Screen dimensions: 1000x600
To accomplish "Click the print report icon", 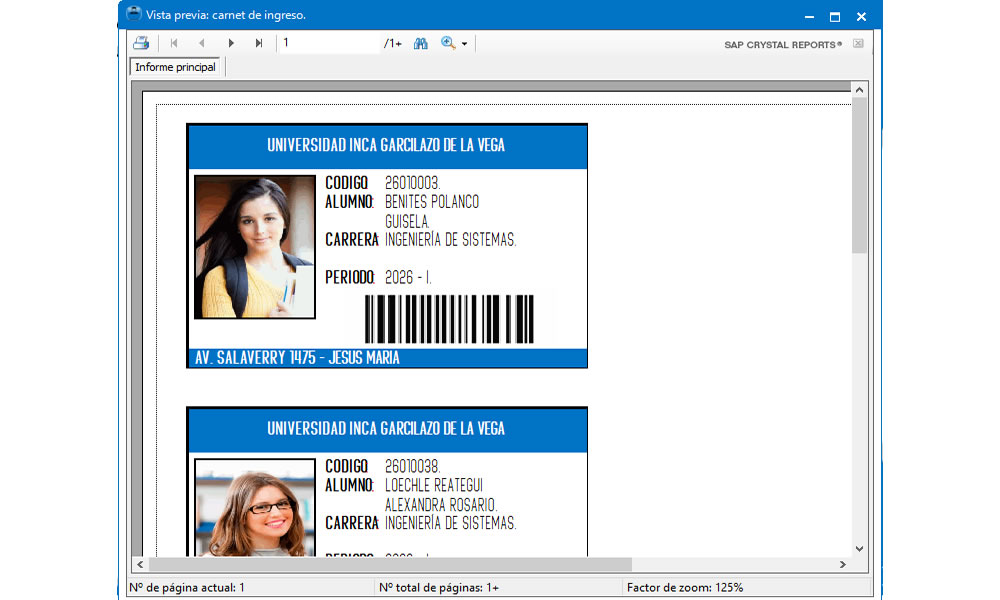I will pos(141,43).
